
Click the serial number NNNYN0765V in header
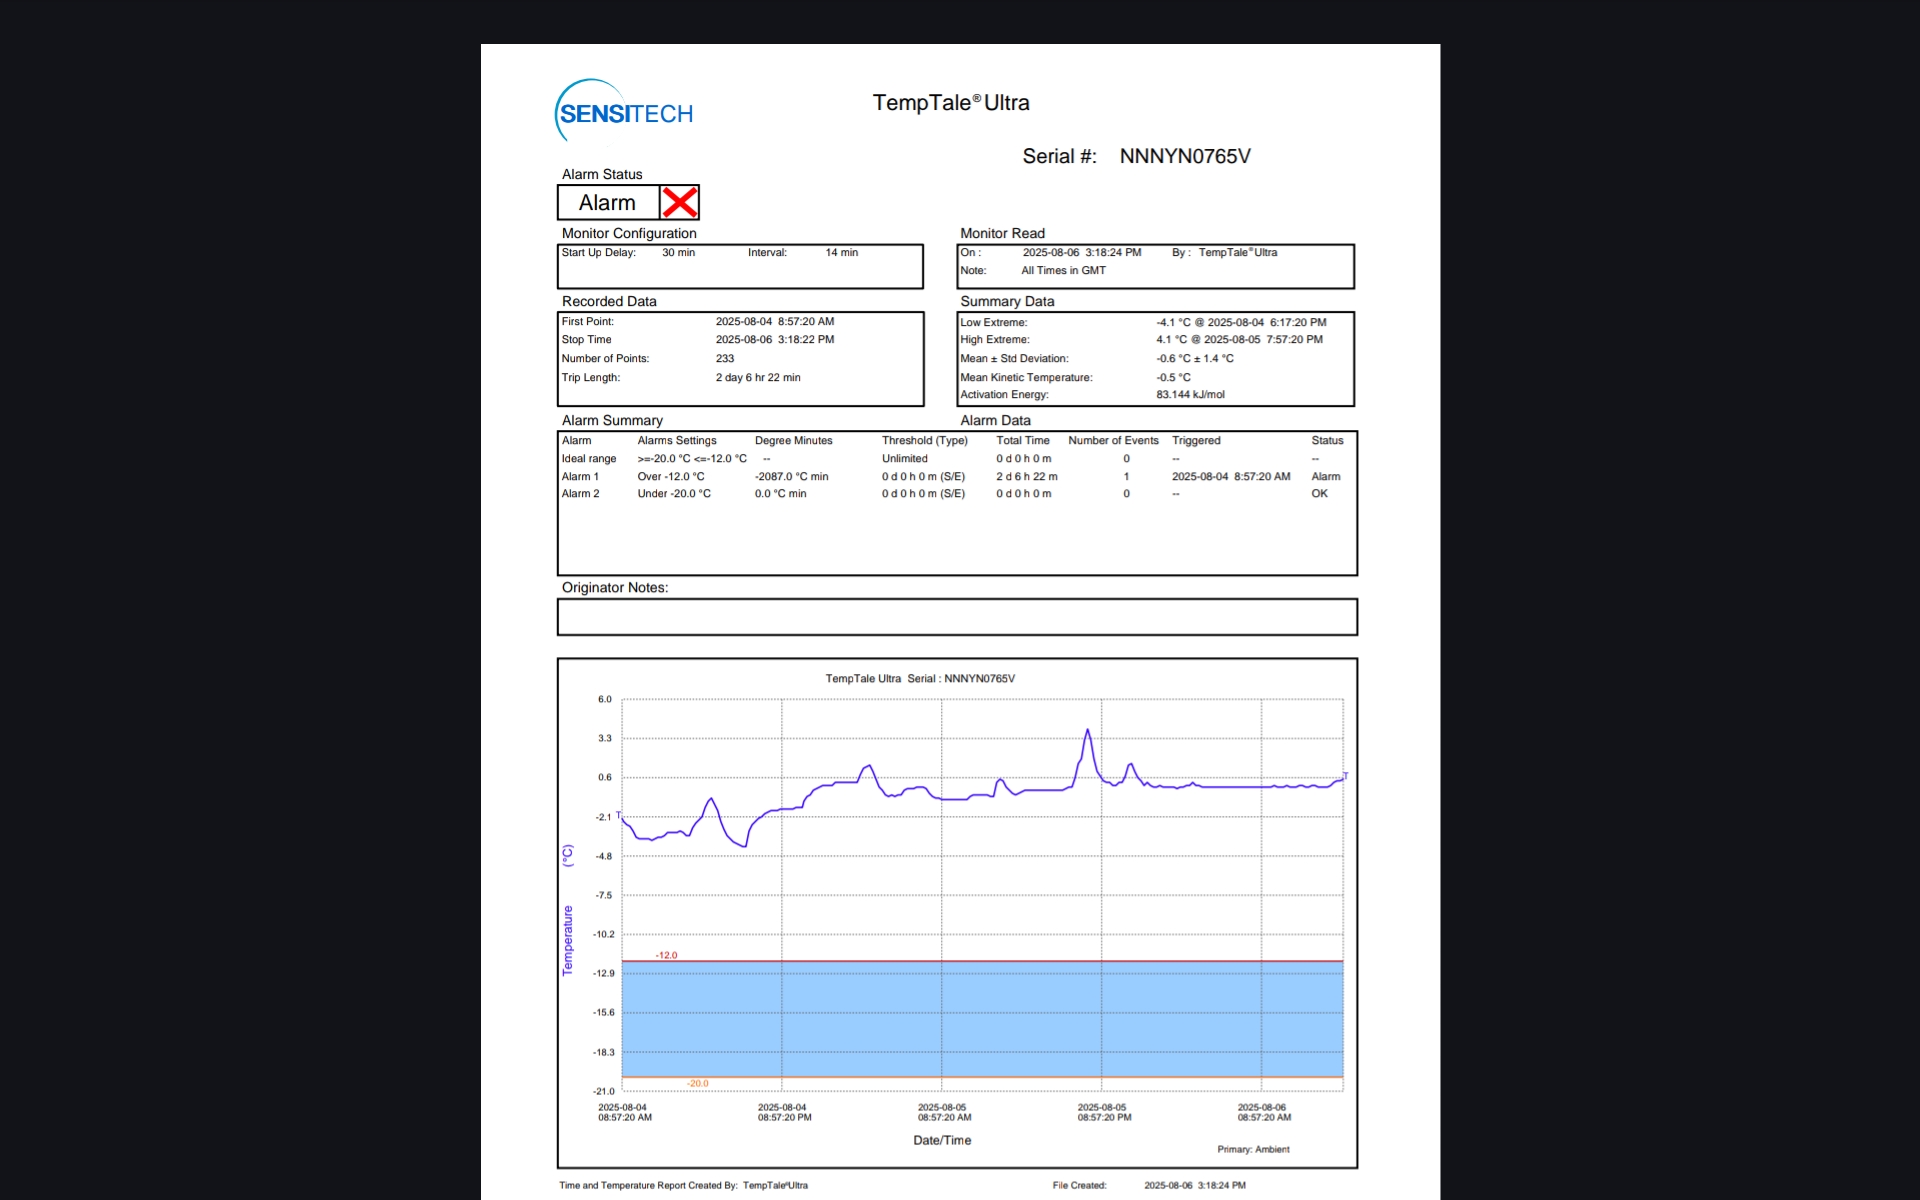pos(1184,156)
